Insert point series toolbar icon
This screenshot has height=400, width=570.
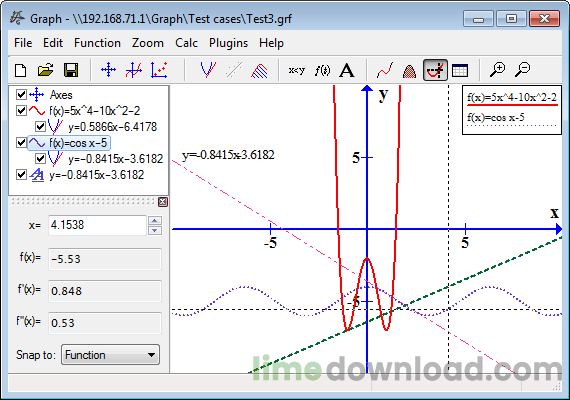[159, 70]
